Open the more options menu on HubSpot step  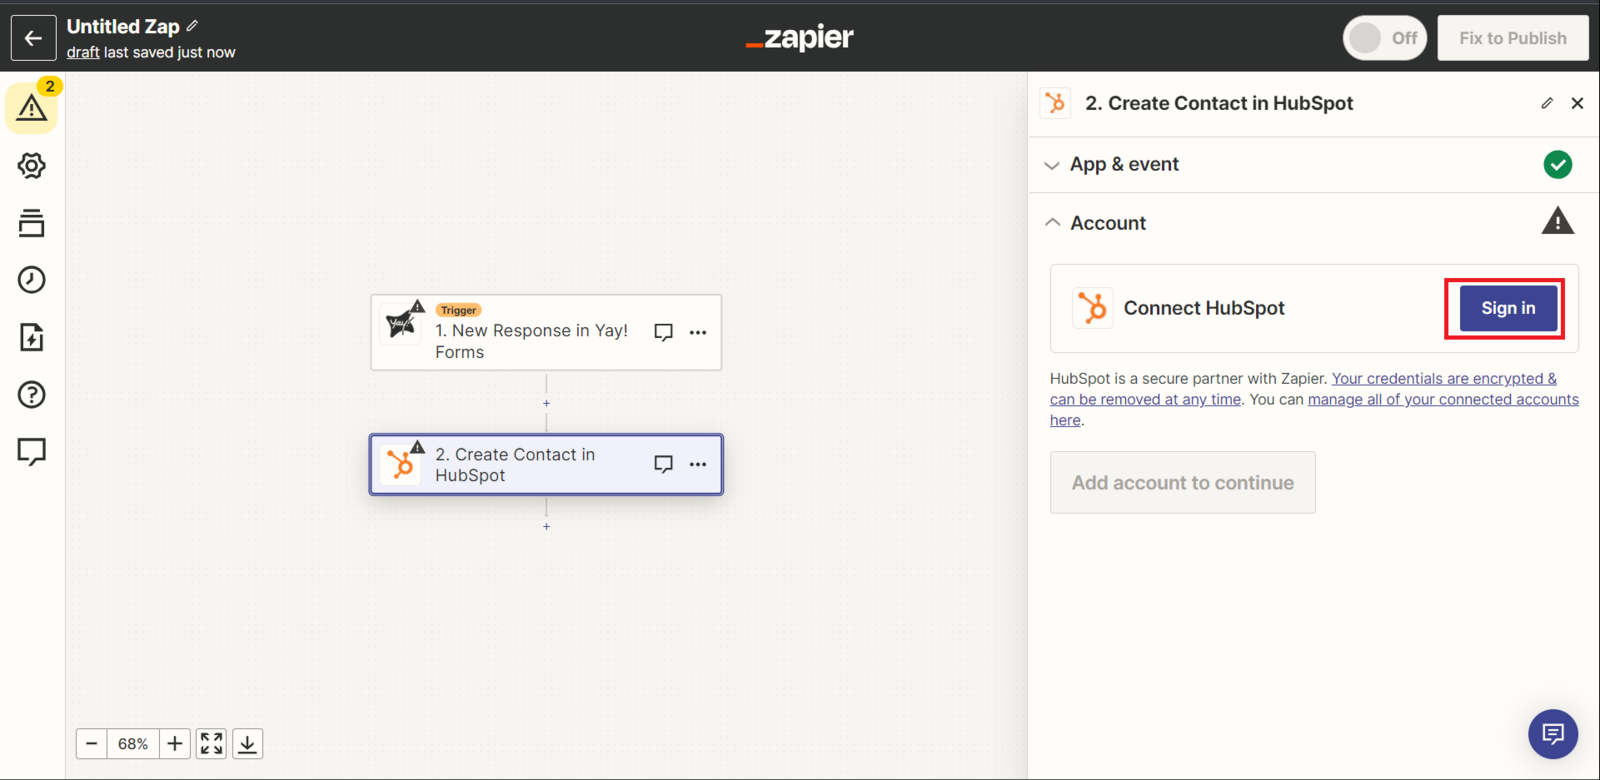(698, 464)
